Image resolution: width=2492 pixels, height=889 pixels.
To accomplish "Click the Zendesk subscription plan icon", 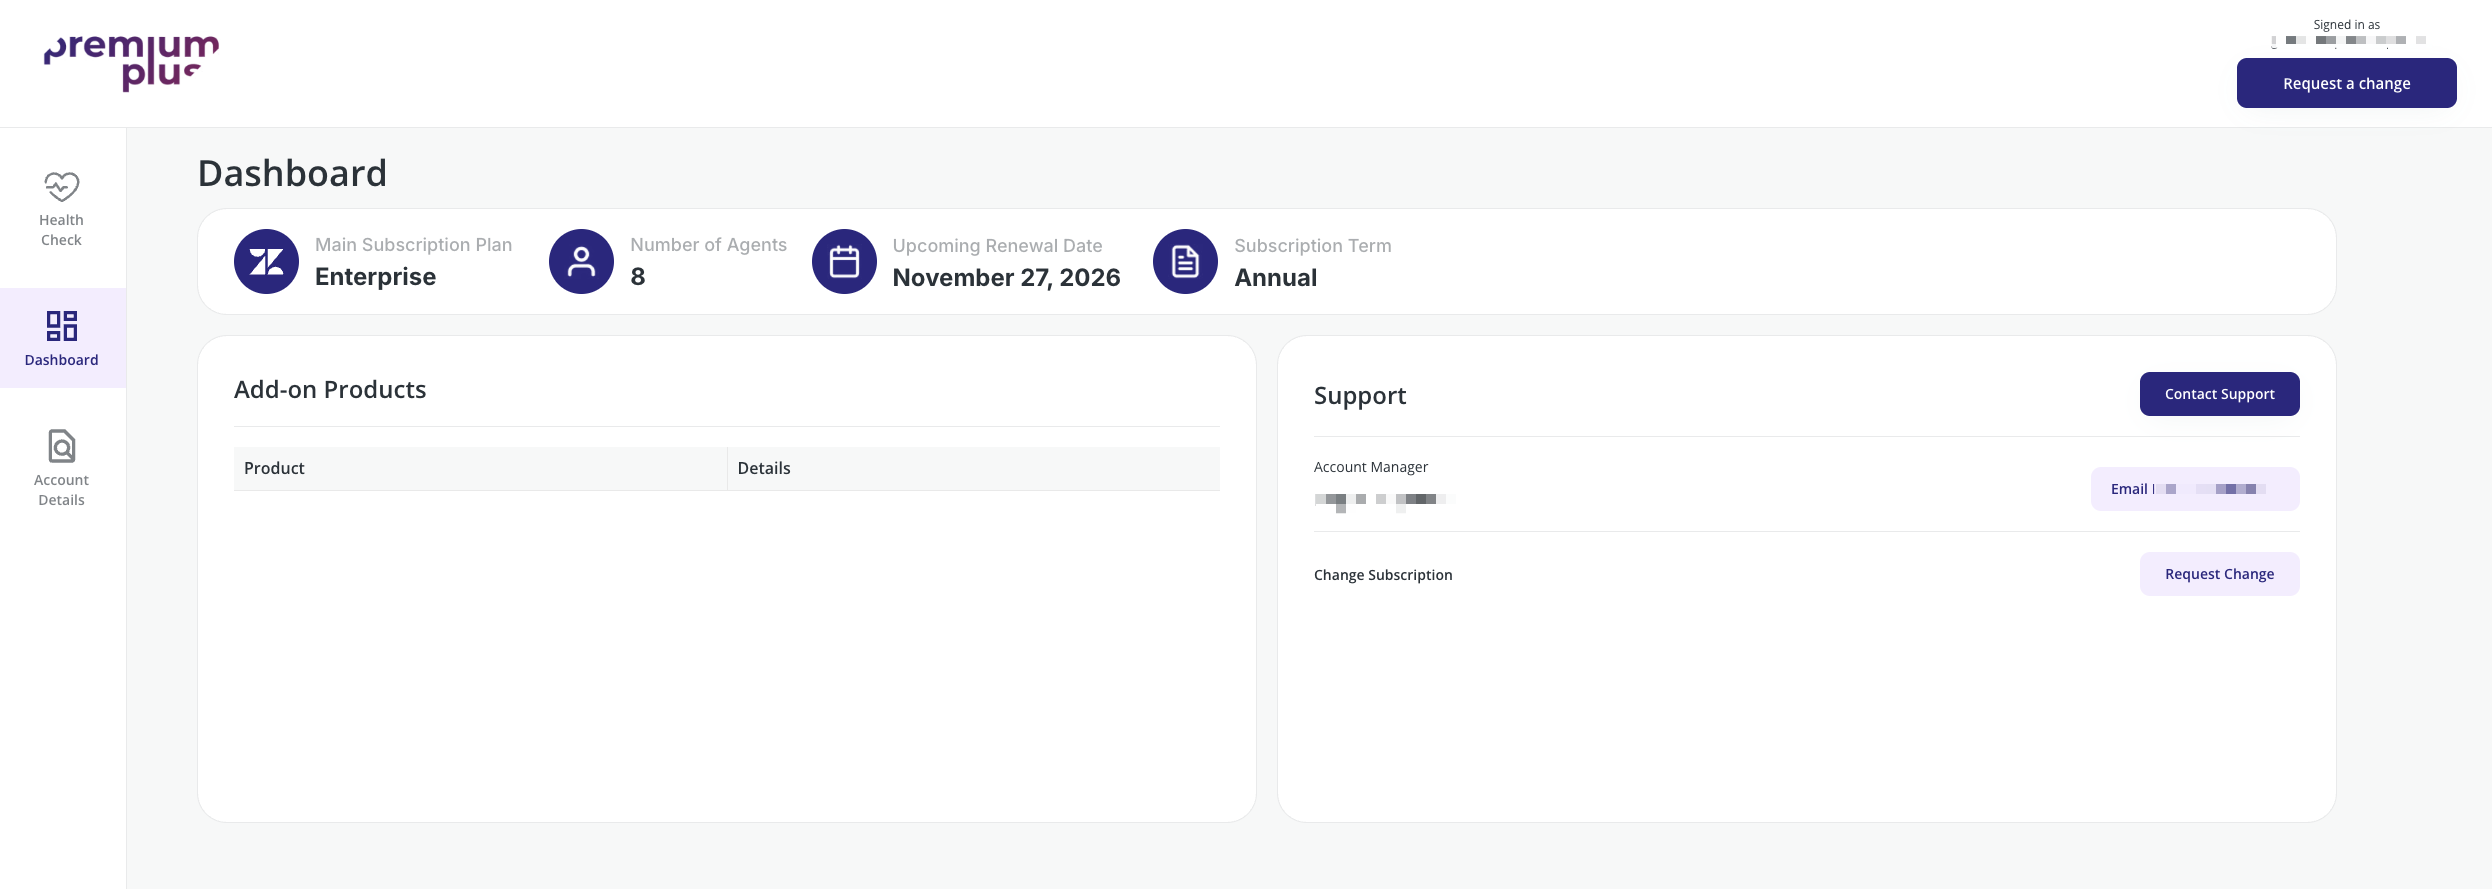I will (266, 262).
